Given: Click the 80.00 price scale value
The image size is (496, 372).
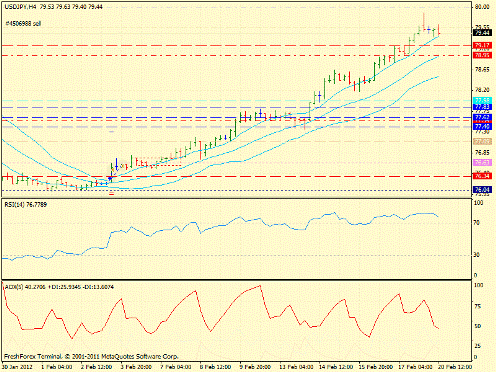Looking at the screenshot, I should pyautogui.click(x=482, y=7).
